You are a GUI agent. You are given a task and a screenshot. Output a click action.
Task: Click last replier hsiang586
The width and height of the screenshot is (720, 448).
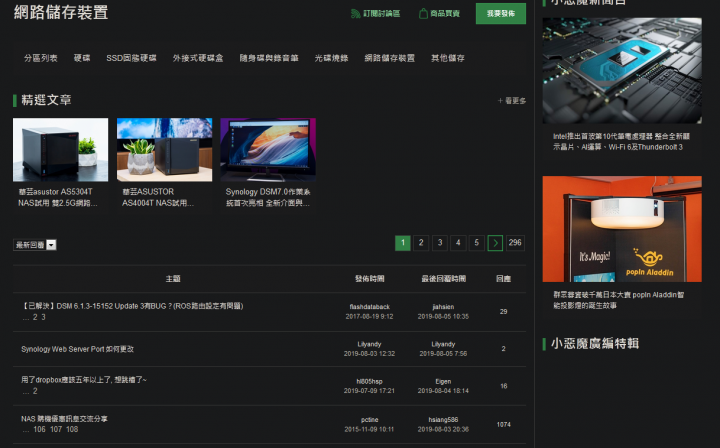(443, 420)
